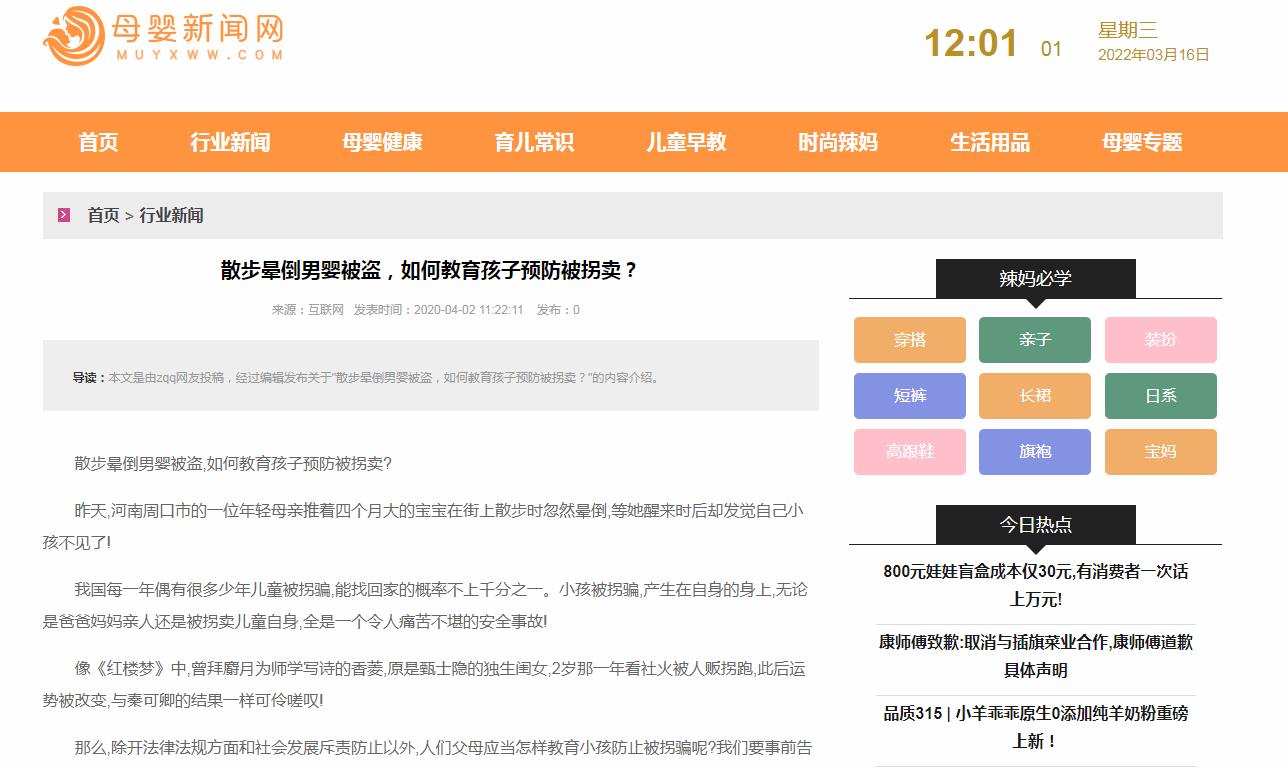
Task: Click article title 散步晕倒男婴被盗
Action: pyautogui.click(x=430, y=270)
